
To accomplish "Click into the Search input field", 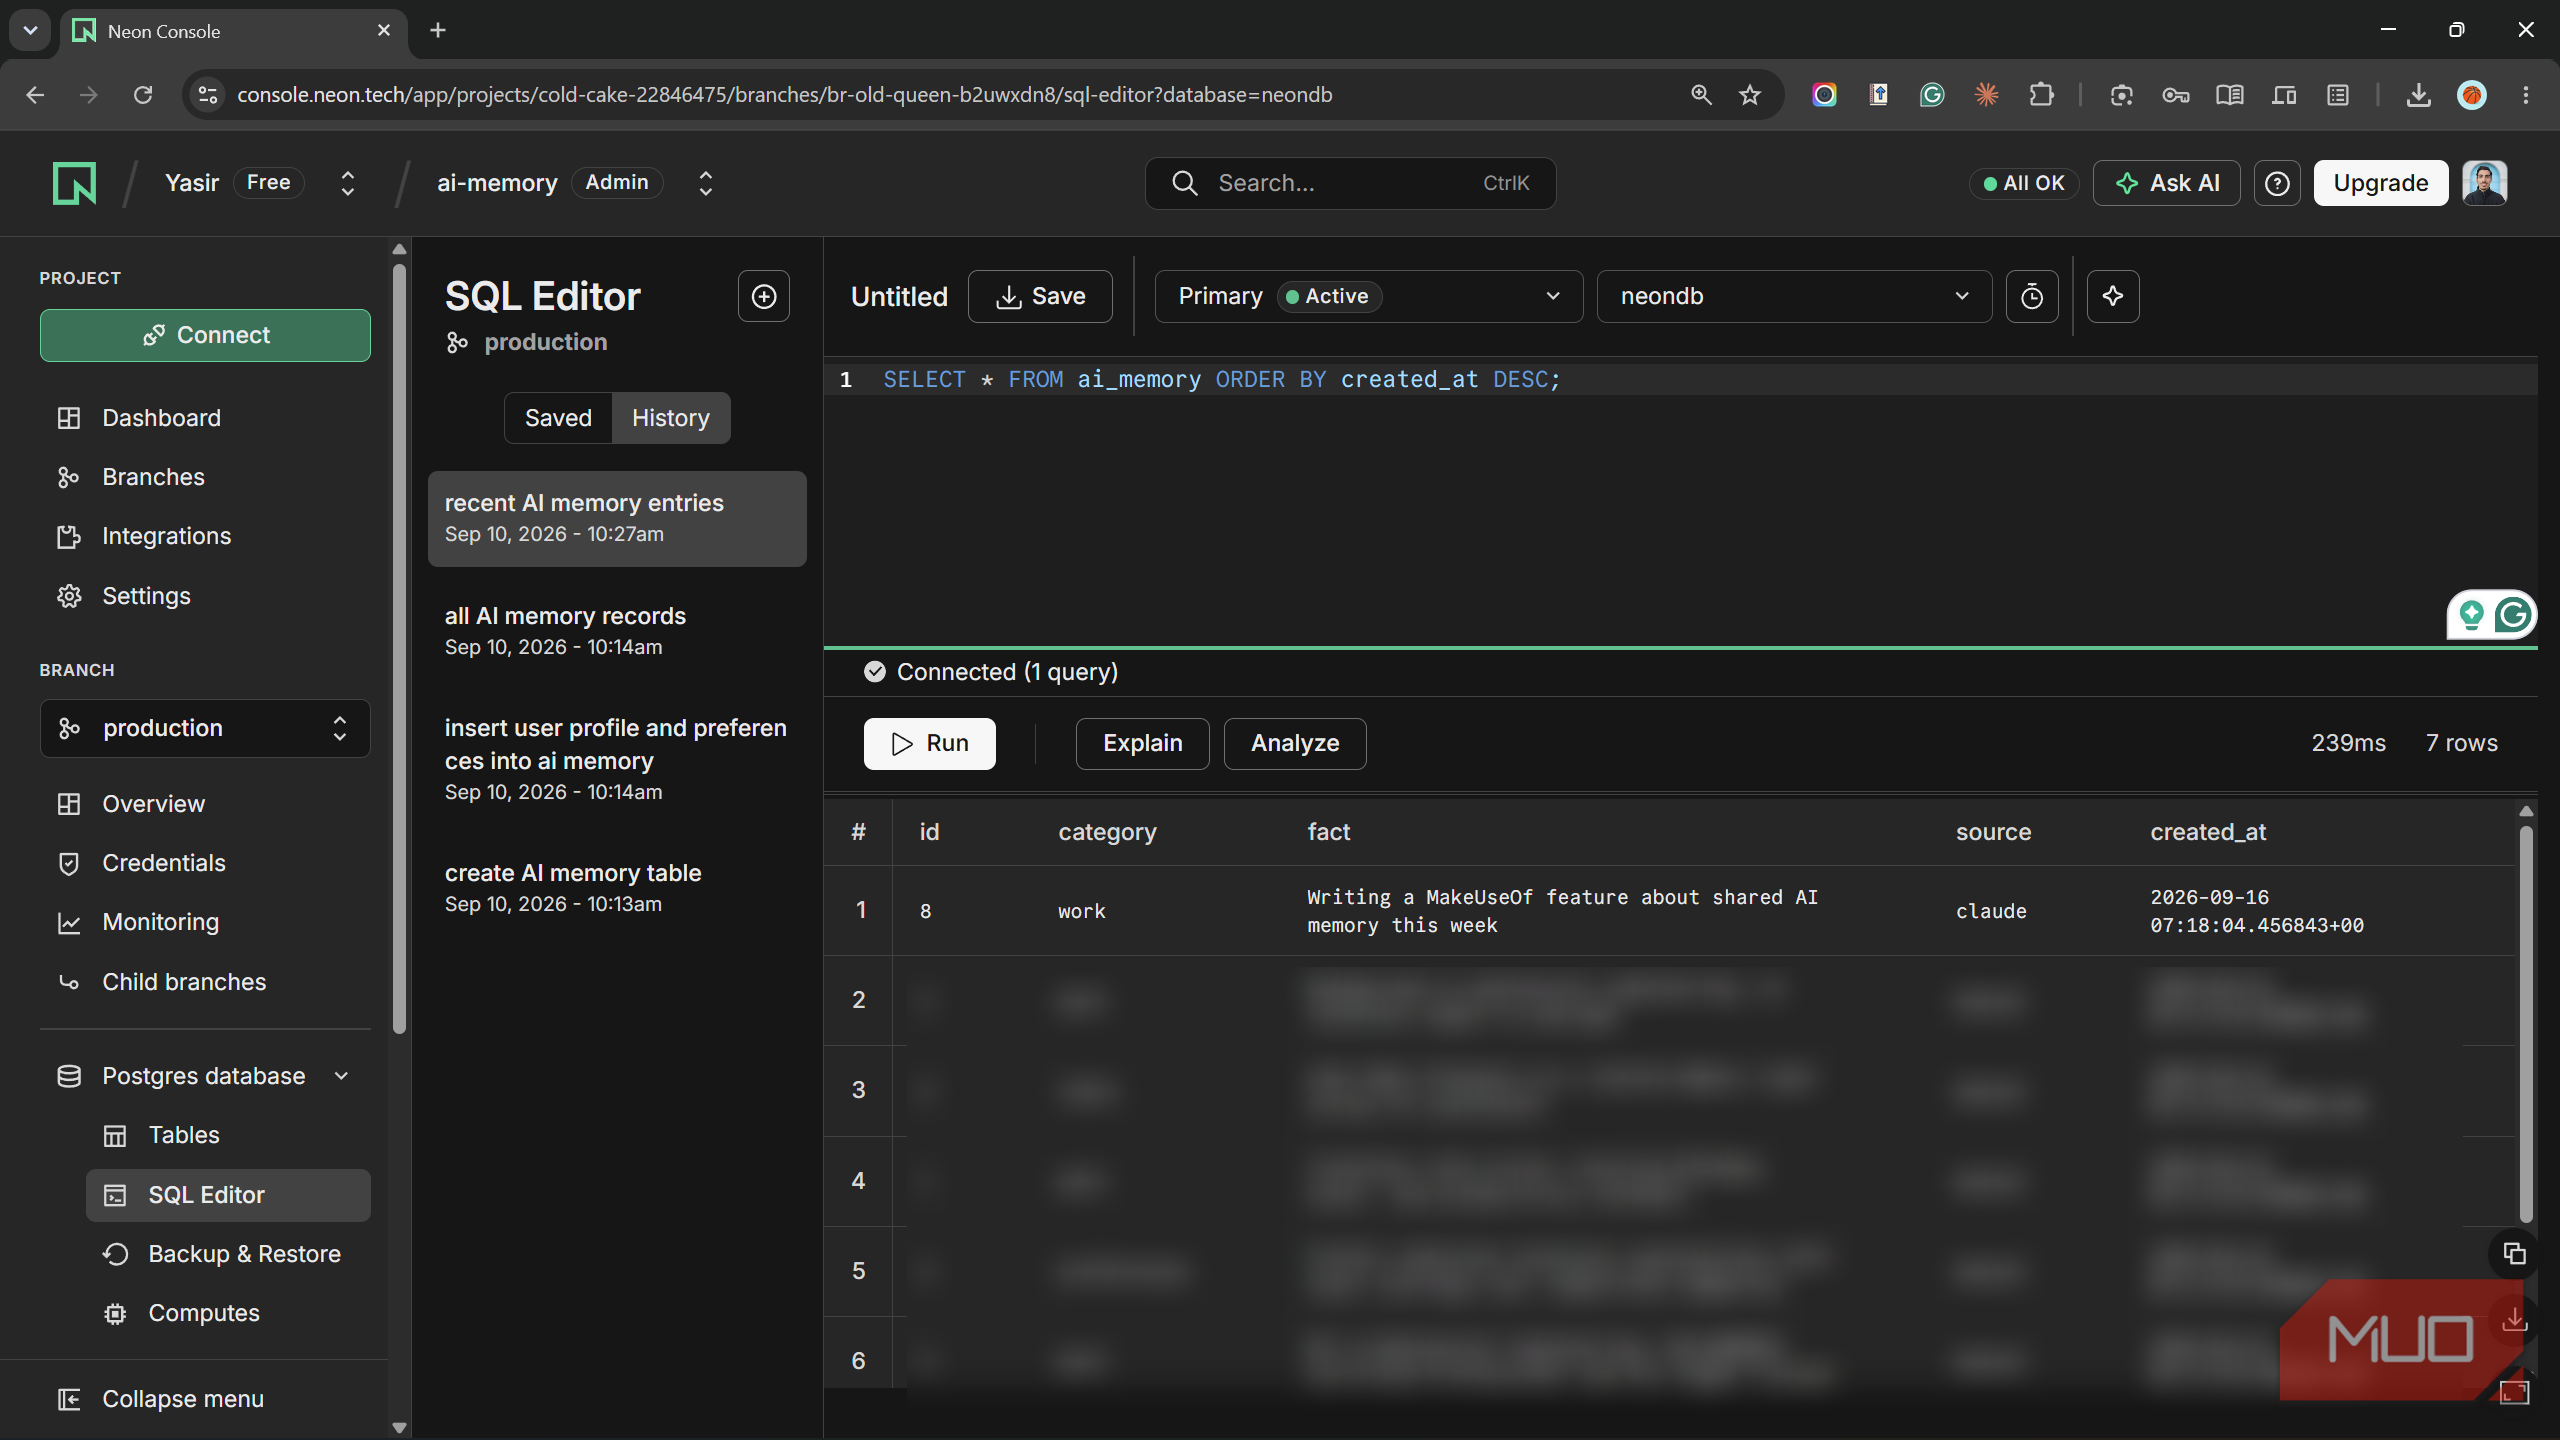I will [x=1350, y=183].
